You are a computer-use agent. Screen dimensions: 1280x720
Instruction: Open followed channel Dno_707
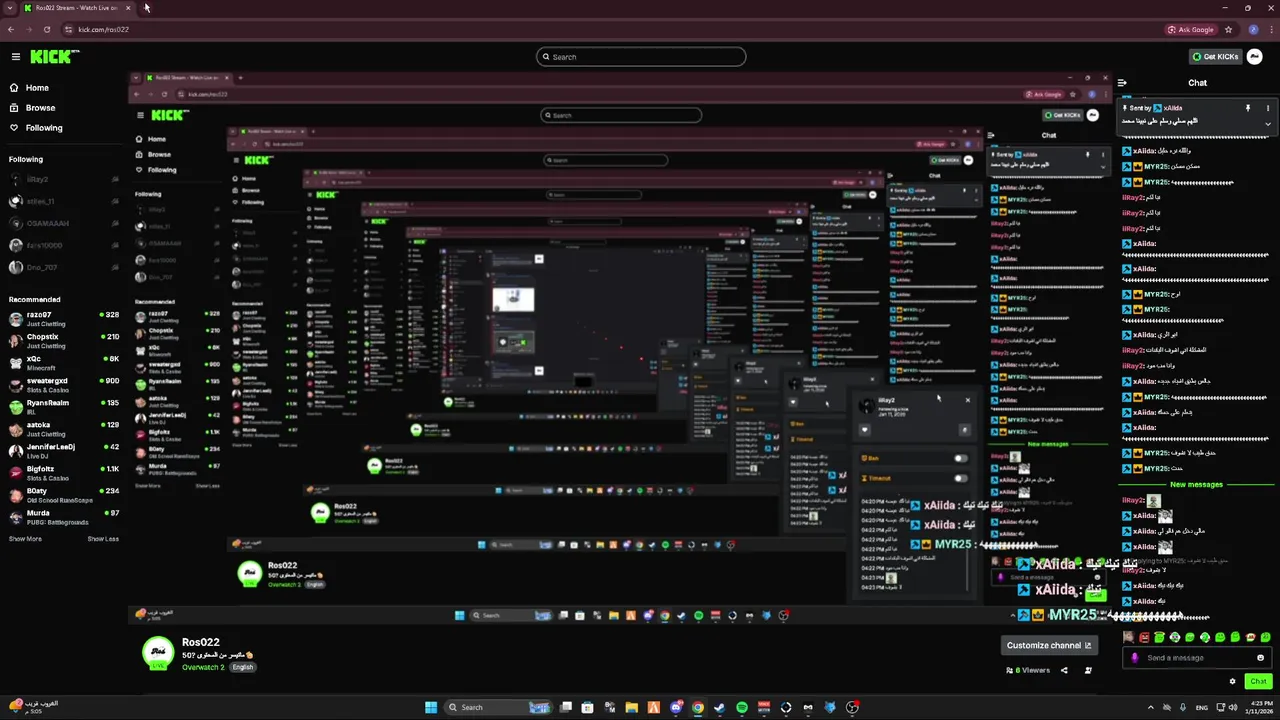(x=64, y=267)
